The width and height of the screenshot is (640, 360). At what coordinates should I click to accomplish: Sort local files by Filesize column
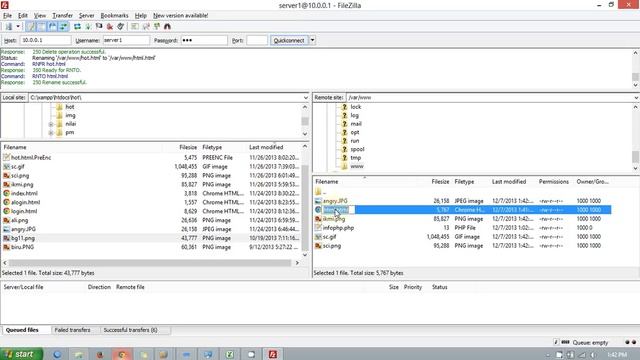point(188,147)
